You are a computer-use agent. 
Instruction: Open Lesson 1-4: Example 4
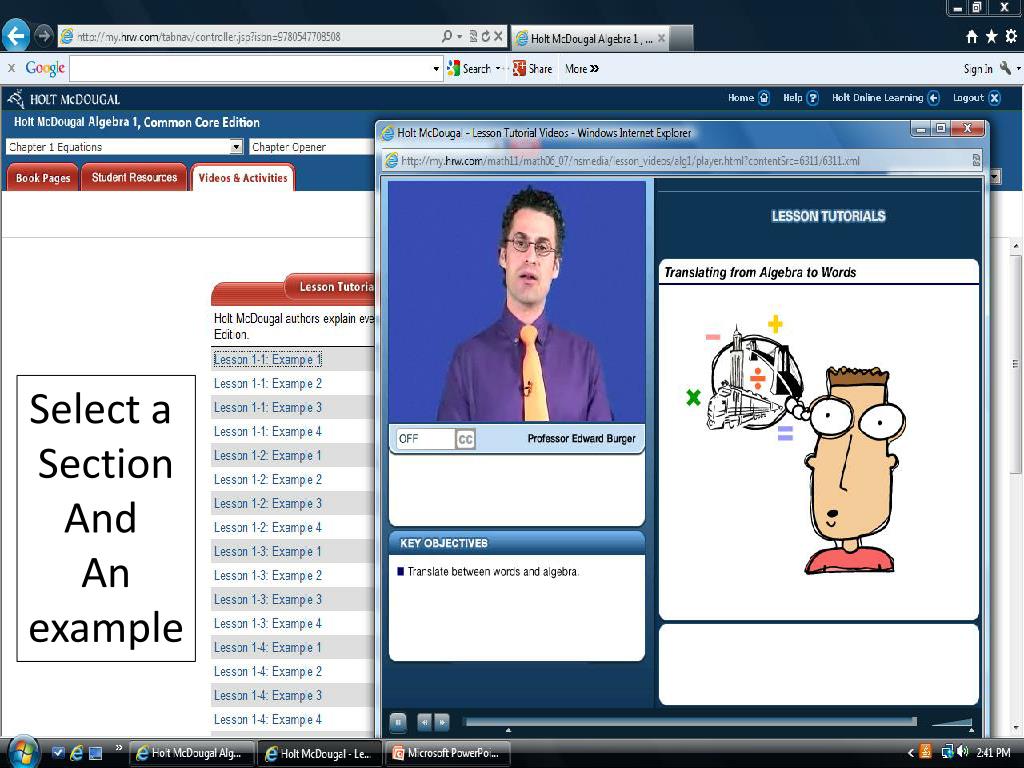(x=268, y=720)
